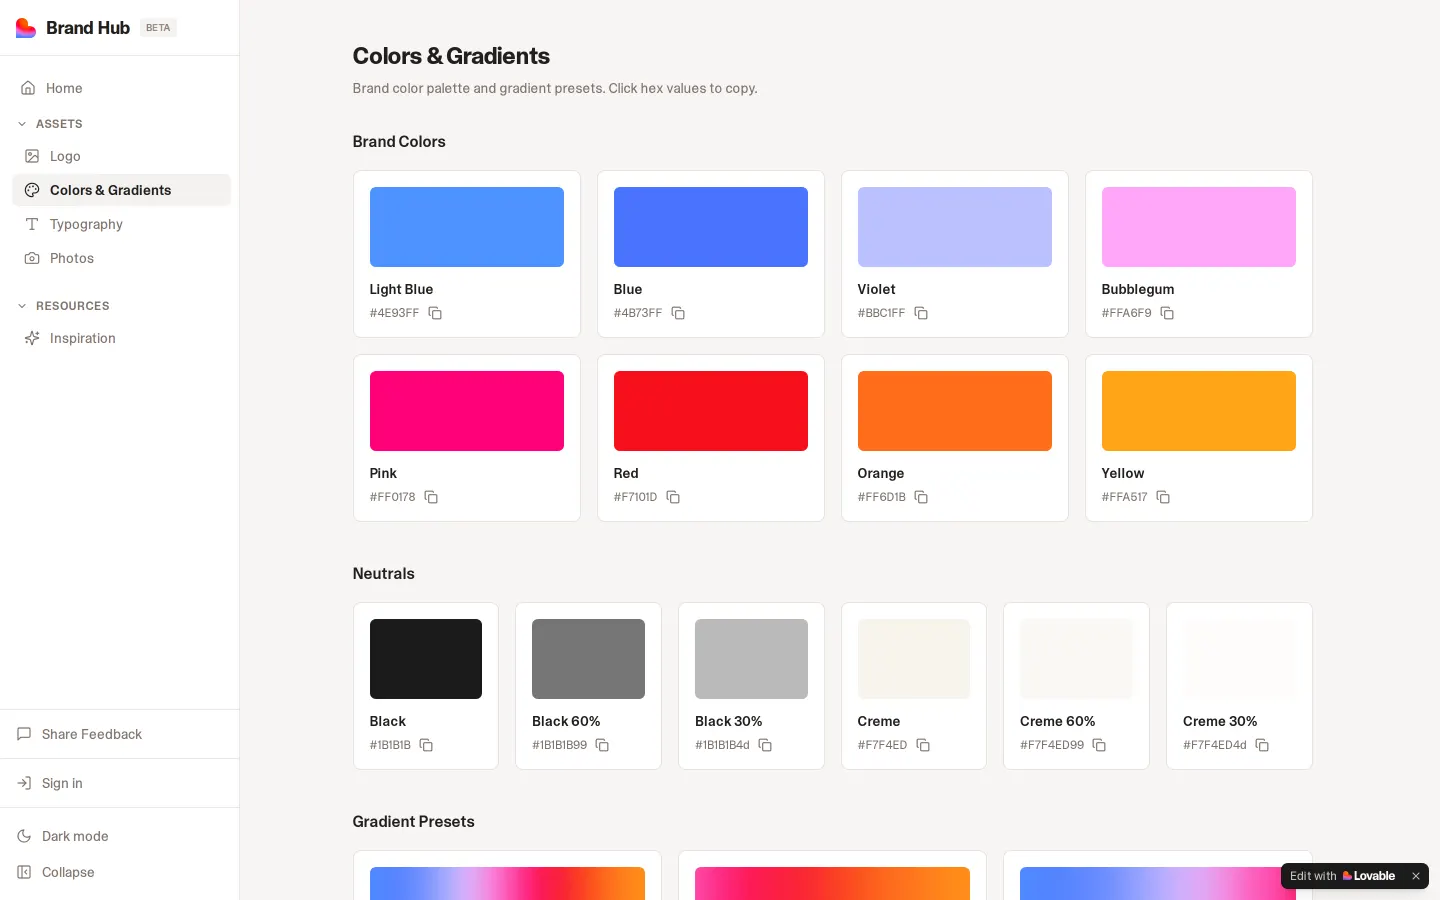Dismiss the Edit with Lovable badge
1440x900 pixels.
pyautogui.click(x=1415, y=876)
